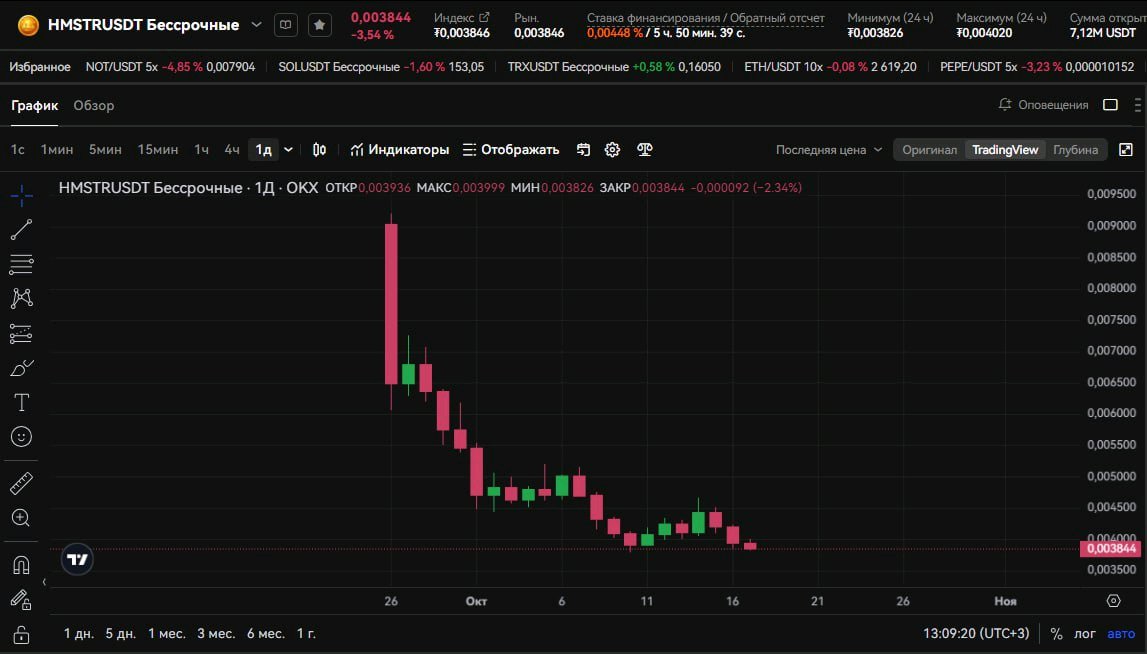Select the XABCD pattern tool
The image size is (1147, 654).
[21, 298]
